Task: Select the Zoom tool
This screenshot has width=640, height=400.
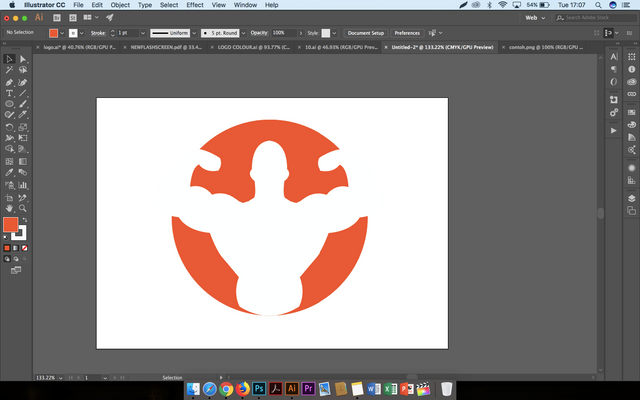Action: click(x=23, y=209)
